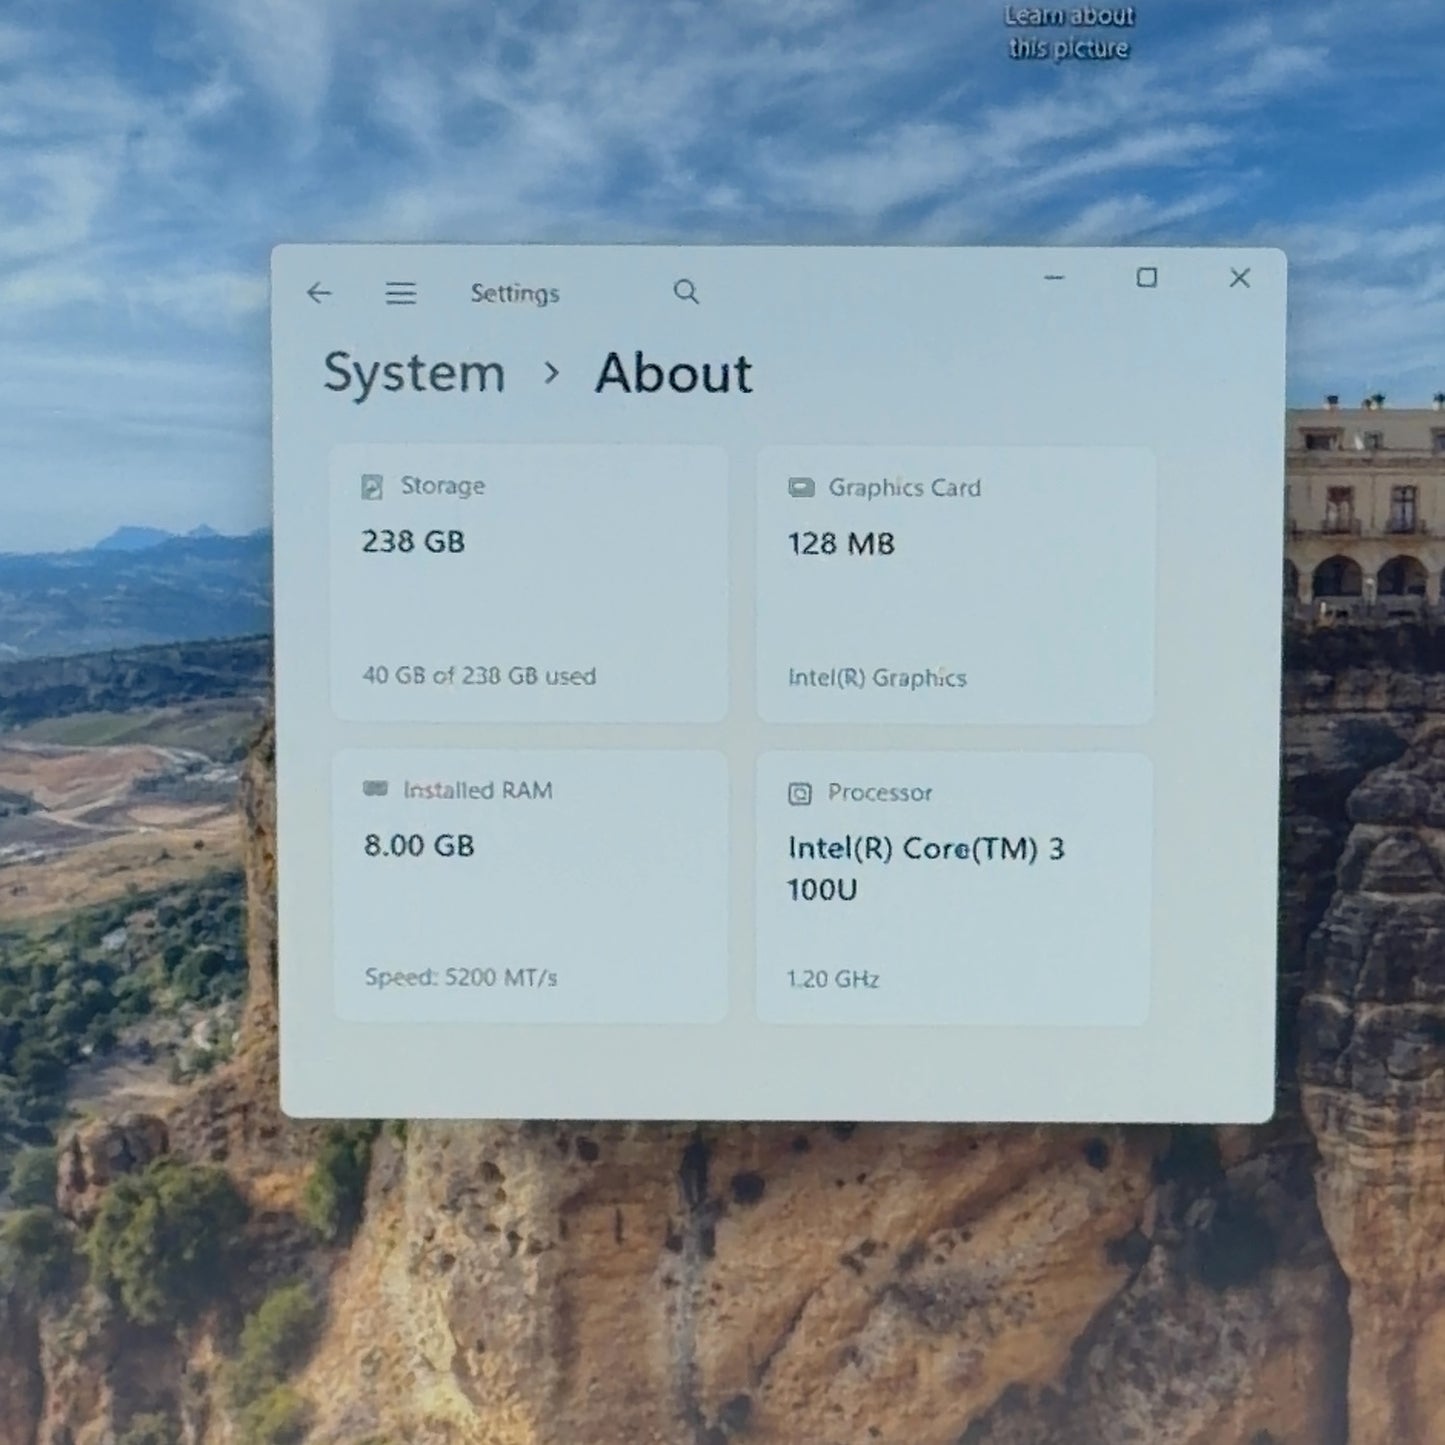This screenshot has width=1445, height=1445.
Task: Open the Graphics Card 128 MB card
Action: point(955,585)
